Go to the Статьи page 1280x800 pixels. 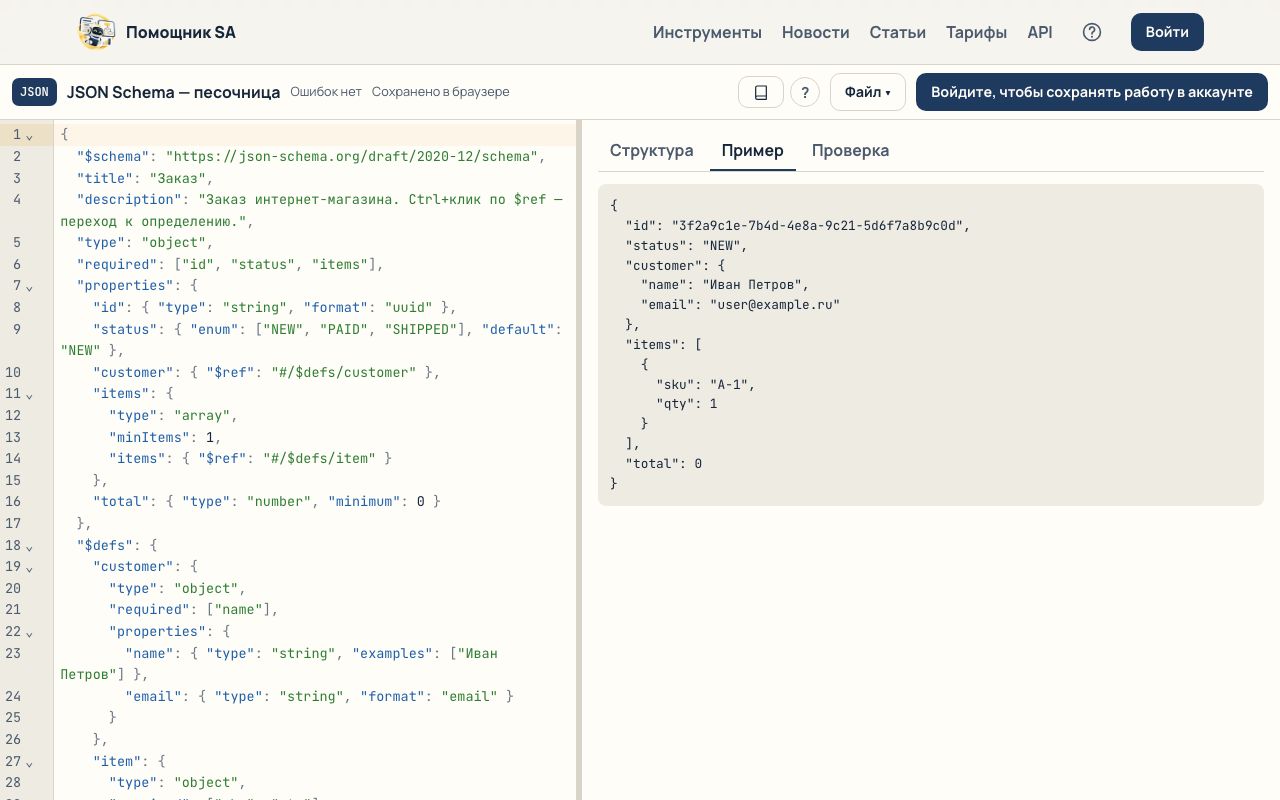coord(898,32)
